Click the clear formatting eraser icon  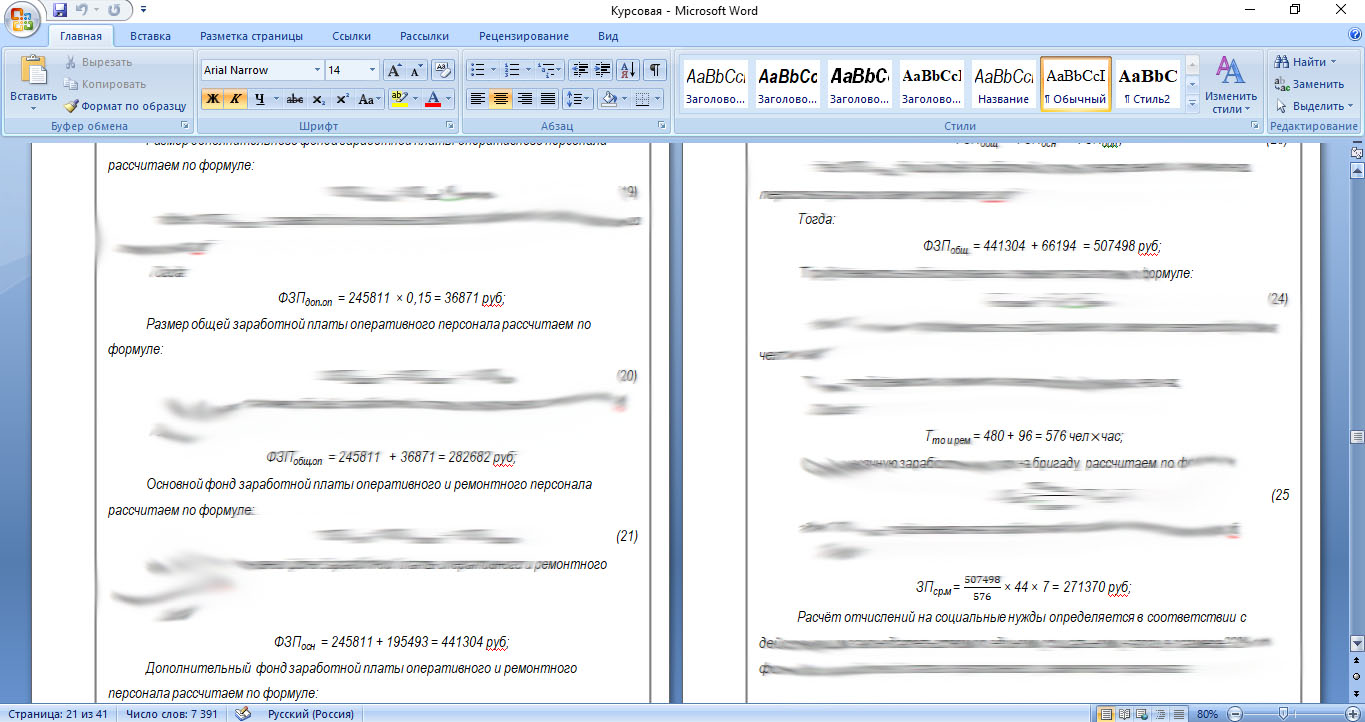tap(444, 70)
